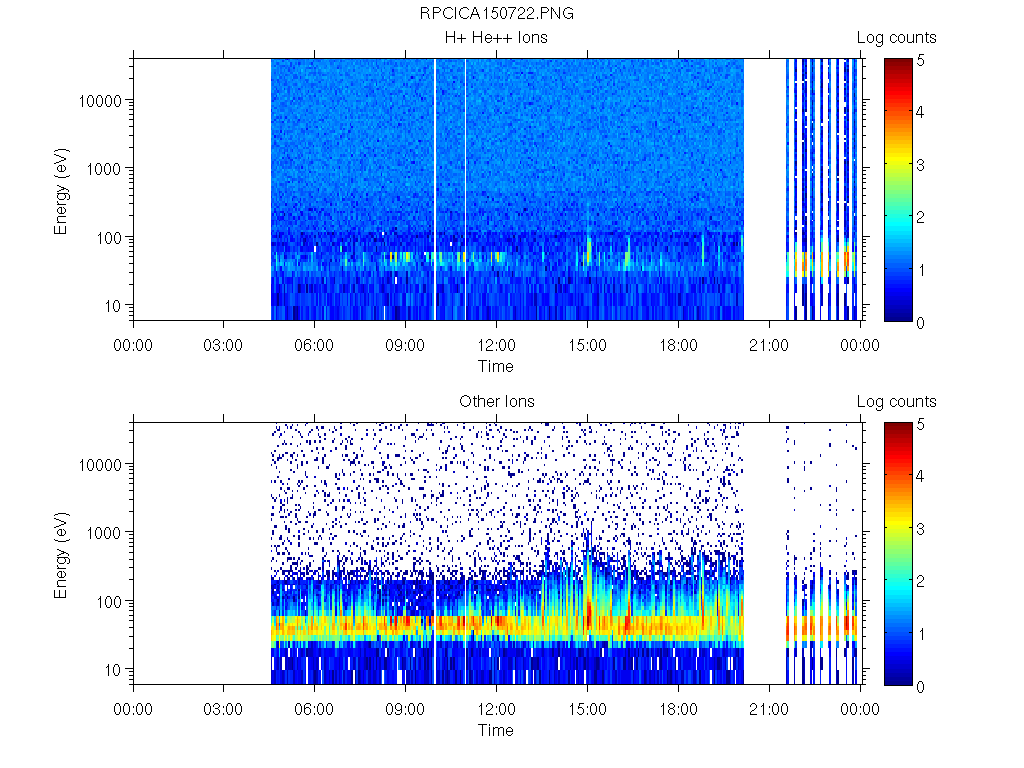
Task: Click the 10000 energy tick on top plot
Action: (100, 101)
